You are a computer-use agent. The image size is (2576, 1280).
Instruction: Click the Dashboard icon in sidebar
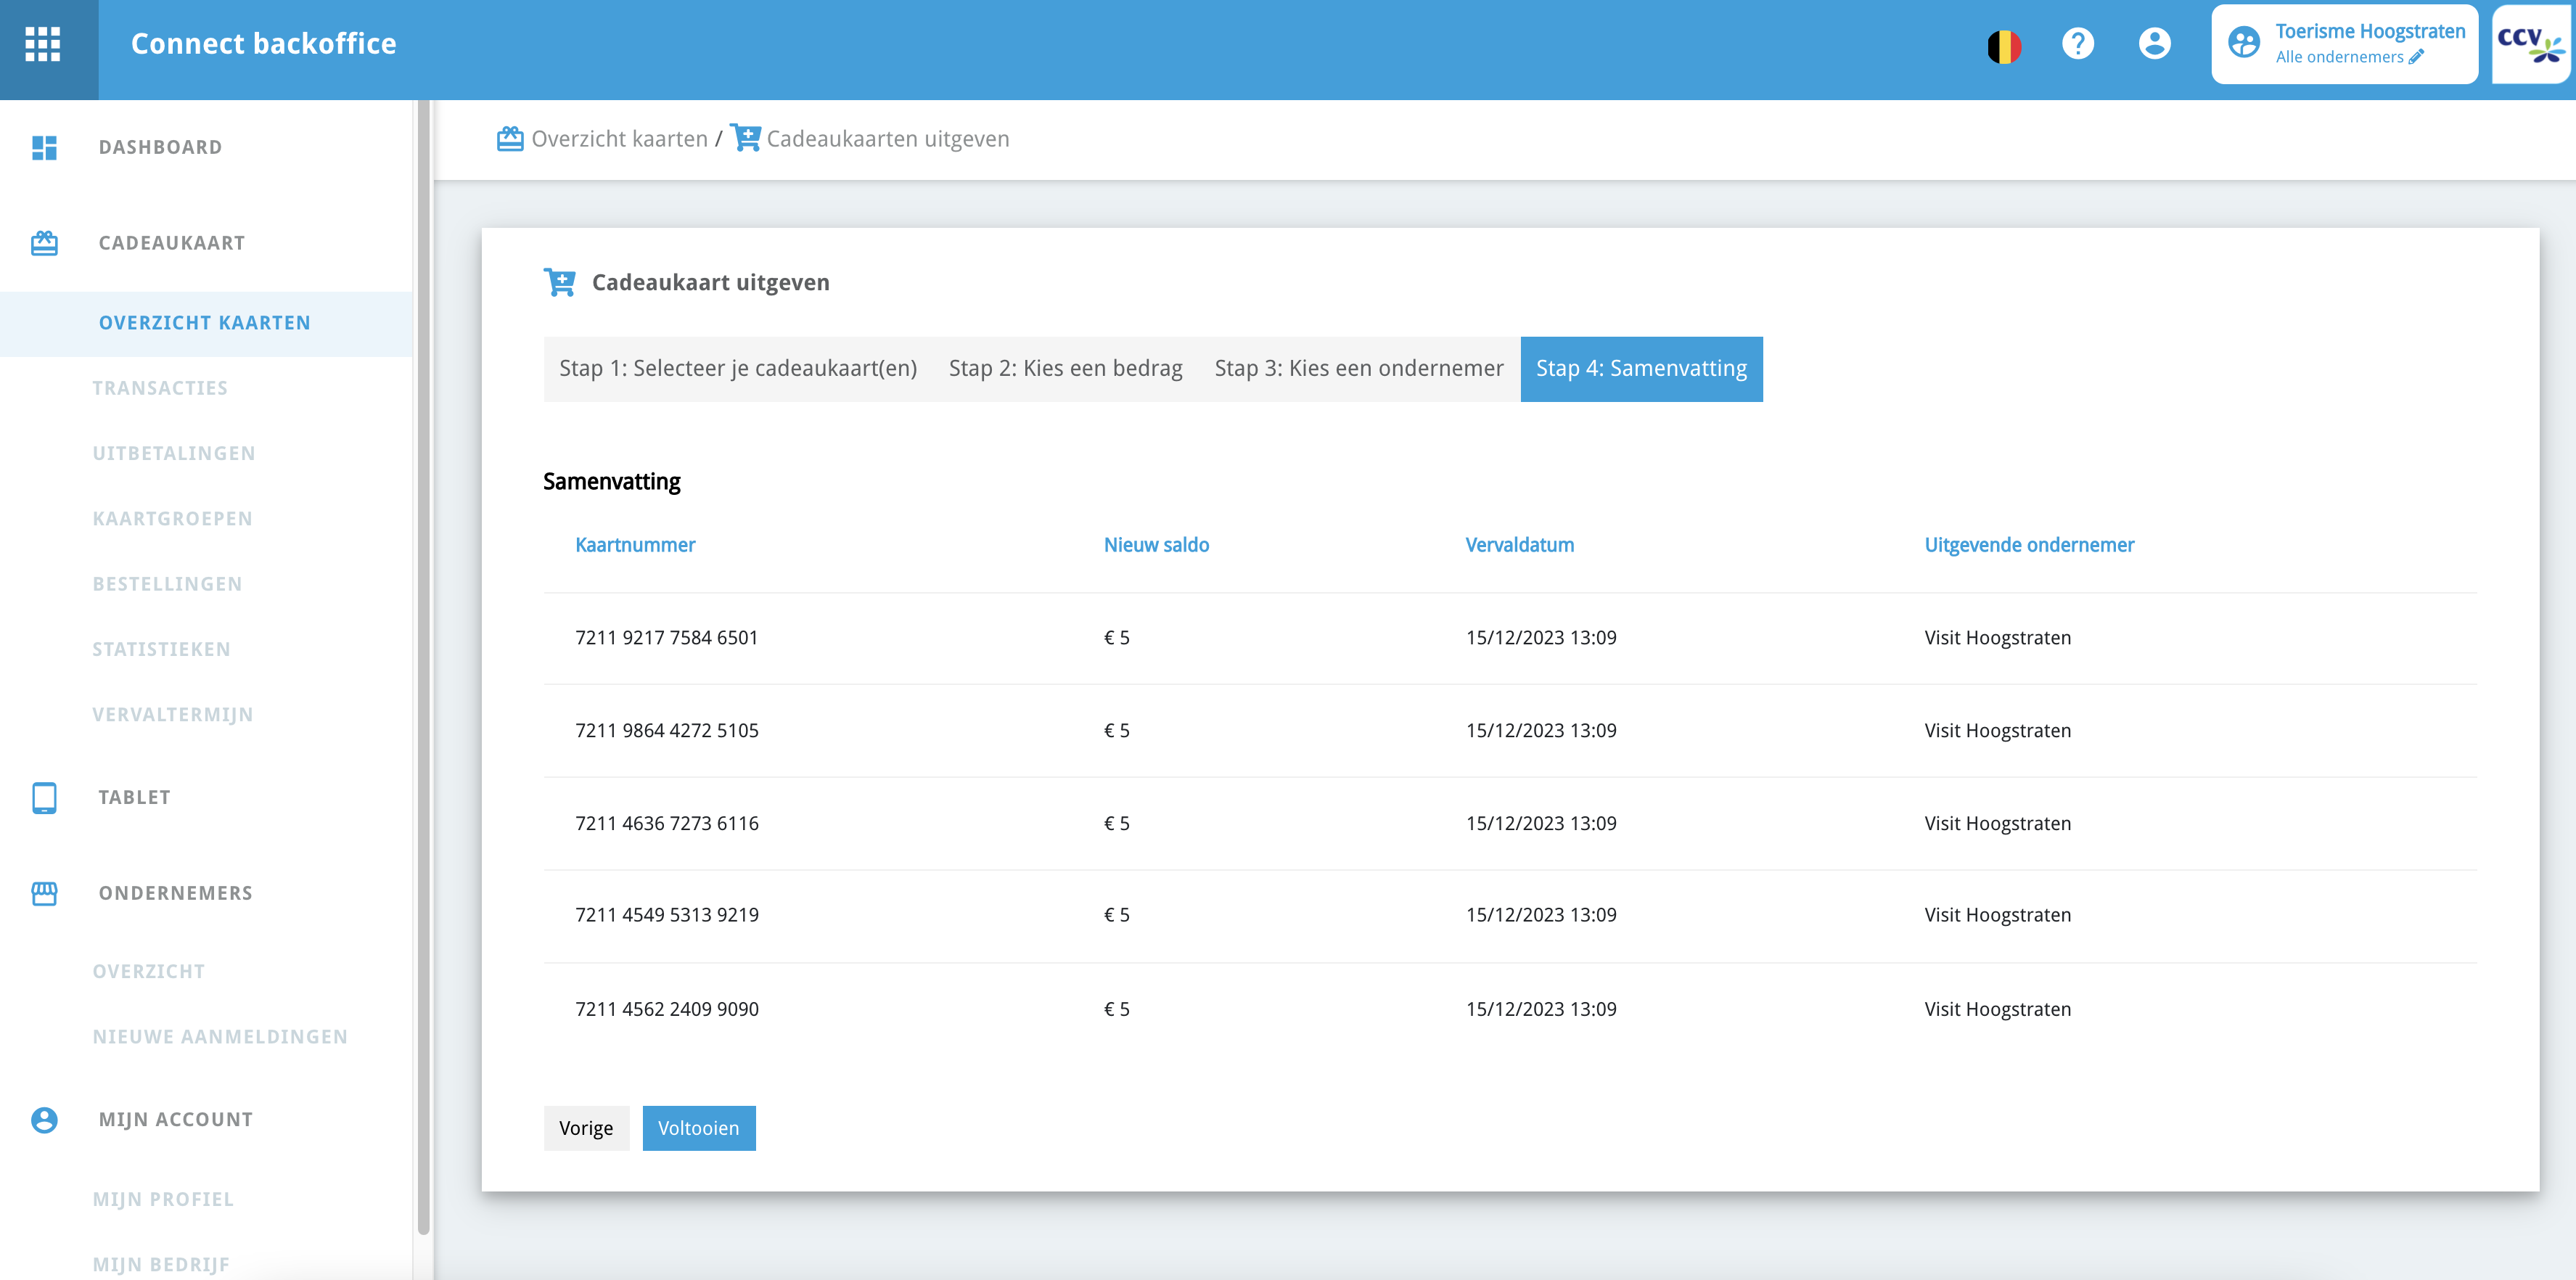(44, 148)
